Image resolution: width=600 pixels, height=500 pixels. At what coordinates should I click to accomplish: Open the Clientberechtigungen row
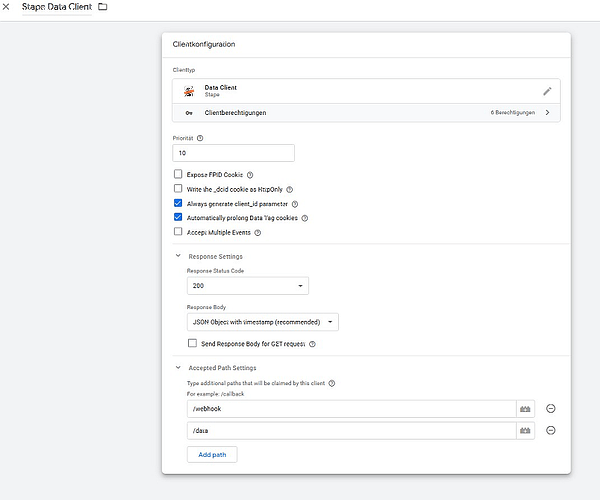coord(366,113)
